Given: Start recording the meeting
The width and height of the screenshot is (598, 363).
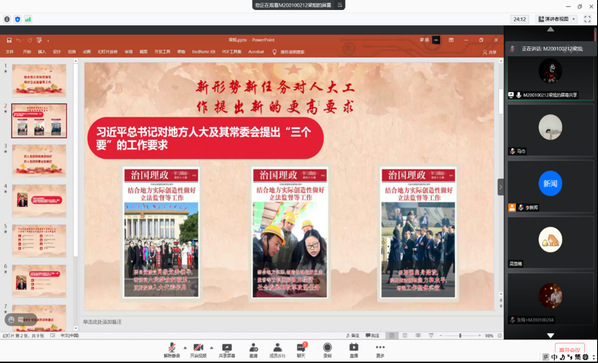Looking at the screenshot, I should 327,350.
